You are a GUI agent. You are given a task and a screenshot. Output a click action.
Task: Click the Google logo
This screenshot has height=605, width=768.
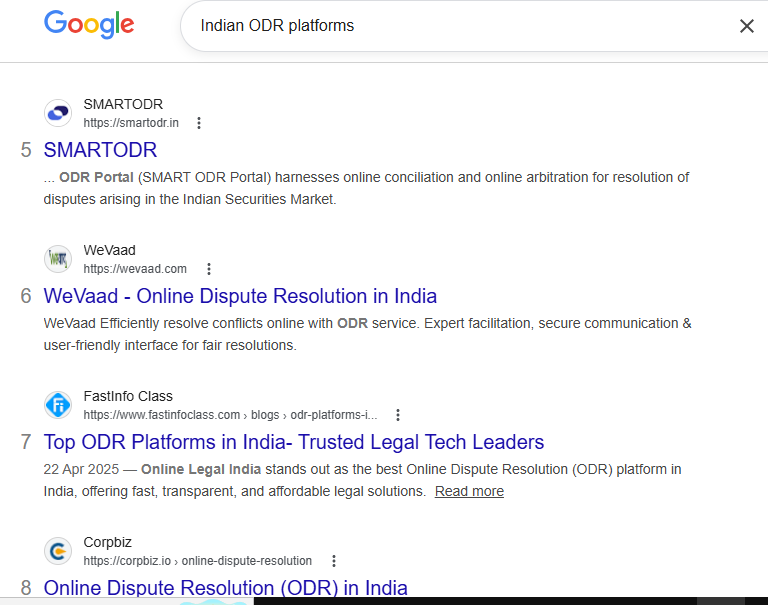click(89, 24)
